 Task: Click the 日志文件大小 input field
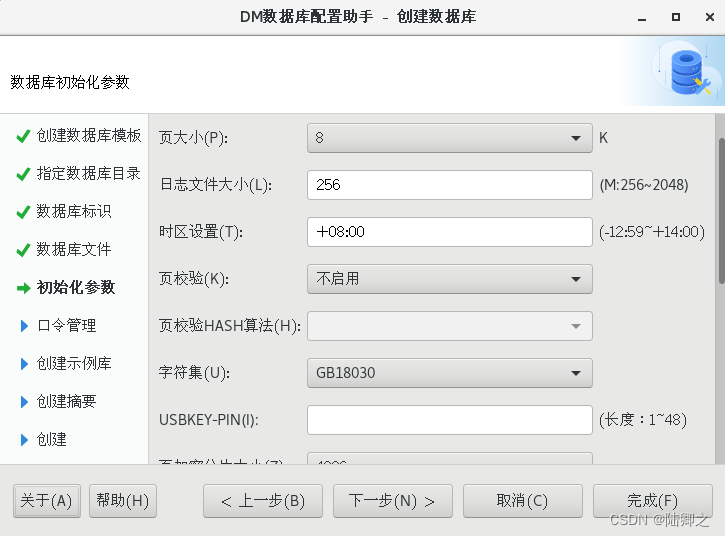tap(449, 185)
